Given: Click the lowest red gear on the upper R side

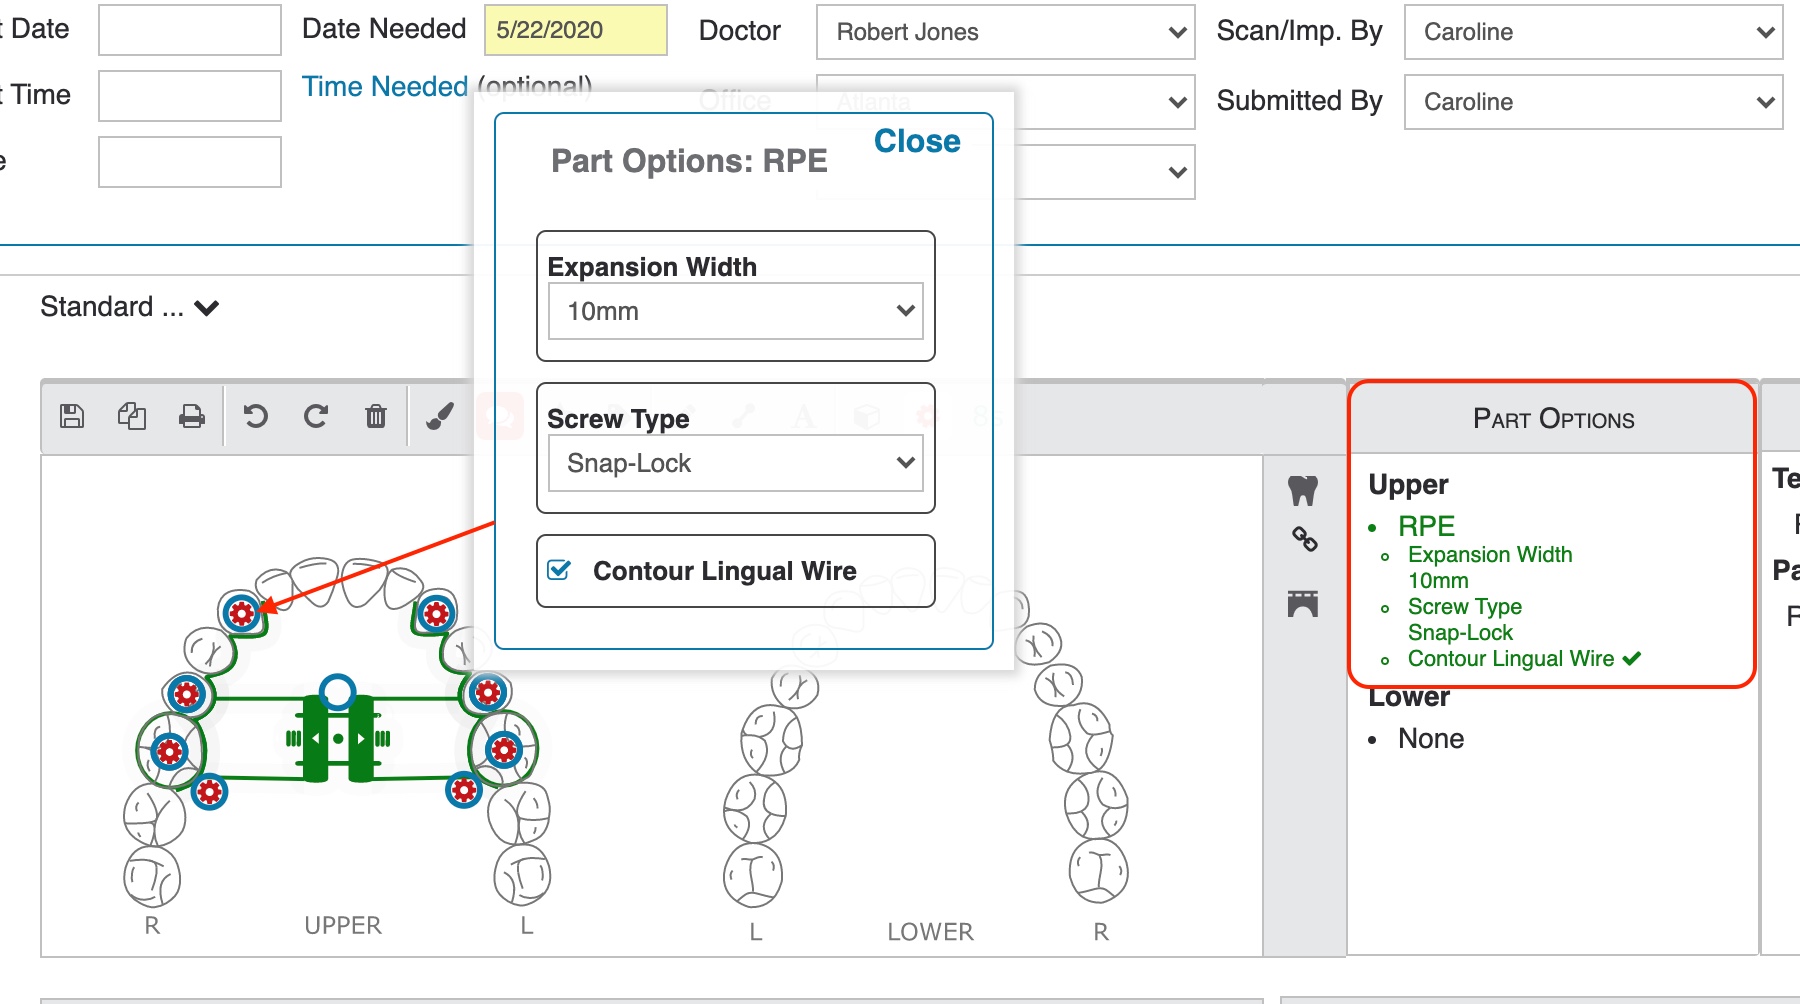Looking at the screenshot, I should coord(209,793).
